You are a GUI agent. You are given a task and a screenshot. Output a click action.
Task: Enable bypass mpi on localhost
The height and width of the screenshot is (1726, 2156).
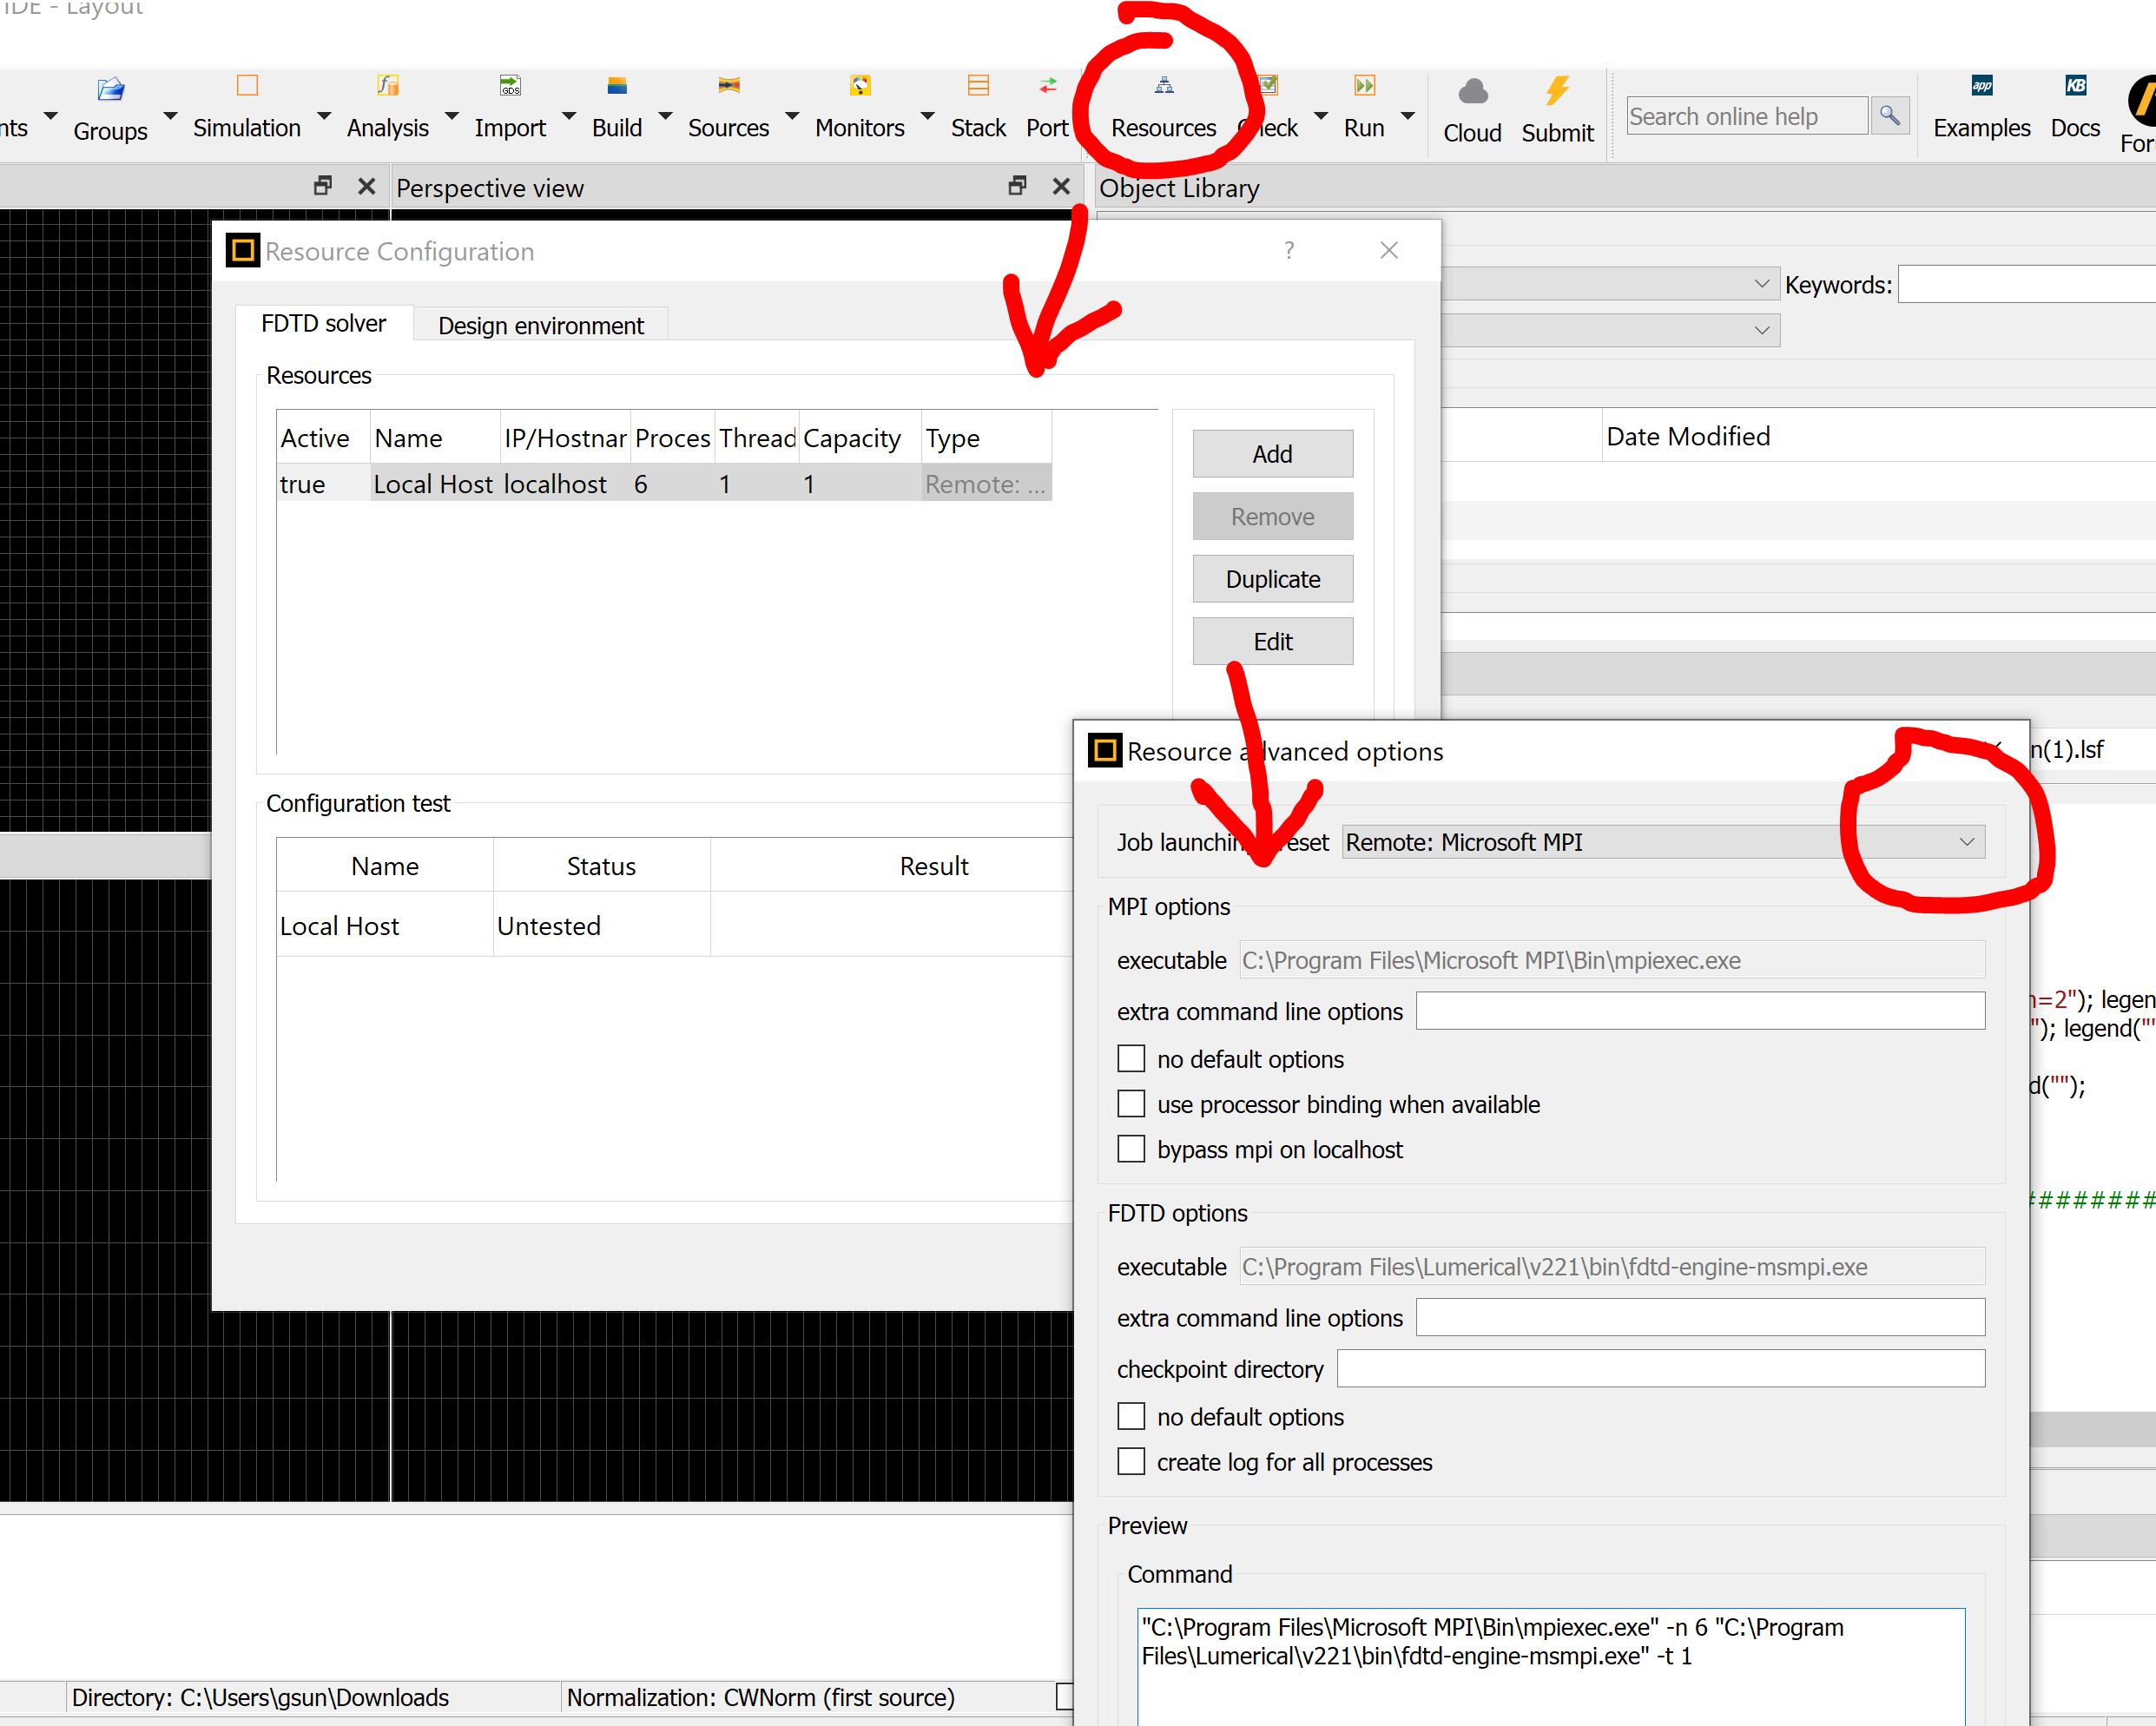point(1131,1149)
